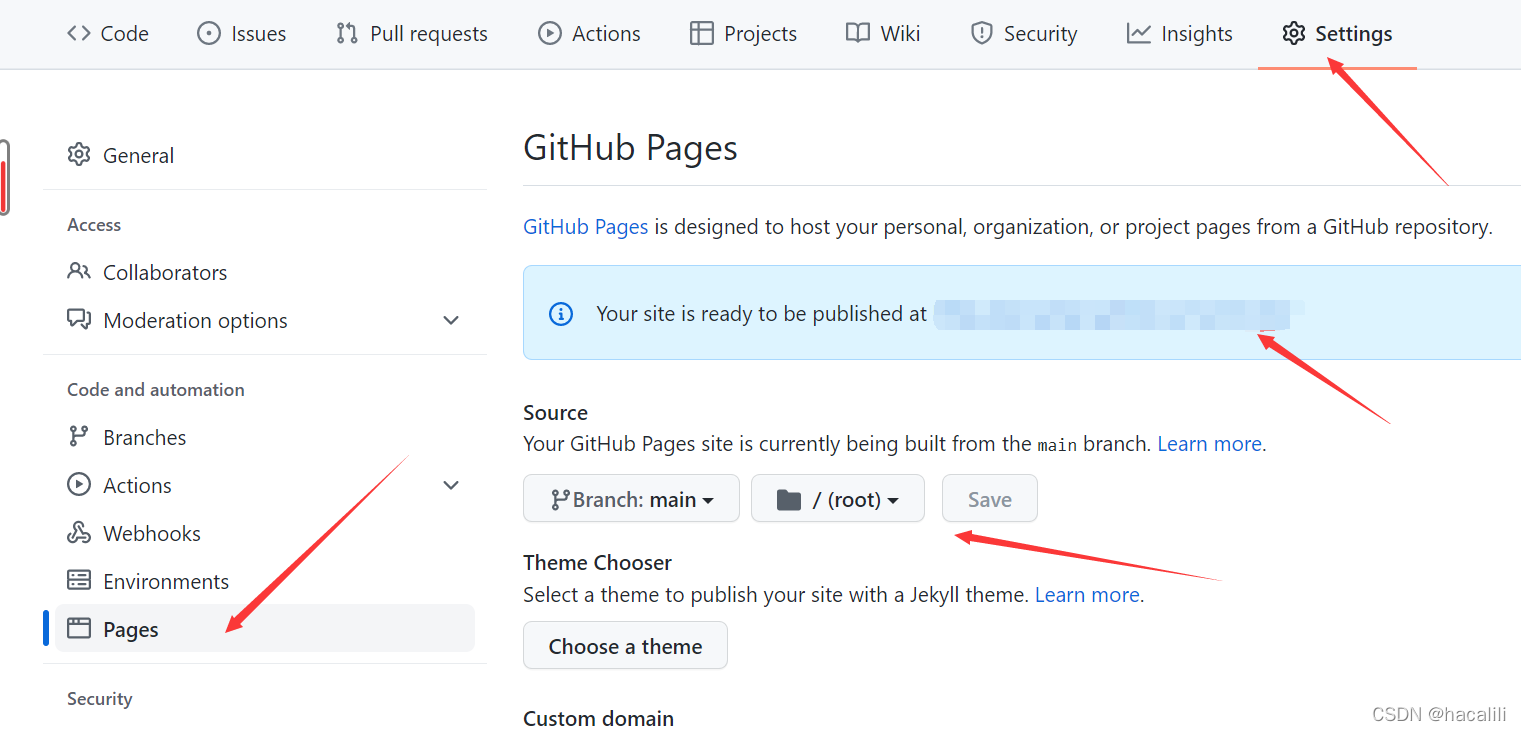Image resolution: width=1521 pixels, height=731 pixels.
Task: Click Learn more link under Theme Chooser
Action: point(1087,594)
